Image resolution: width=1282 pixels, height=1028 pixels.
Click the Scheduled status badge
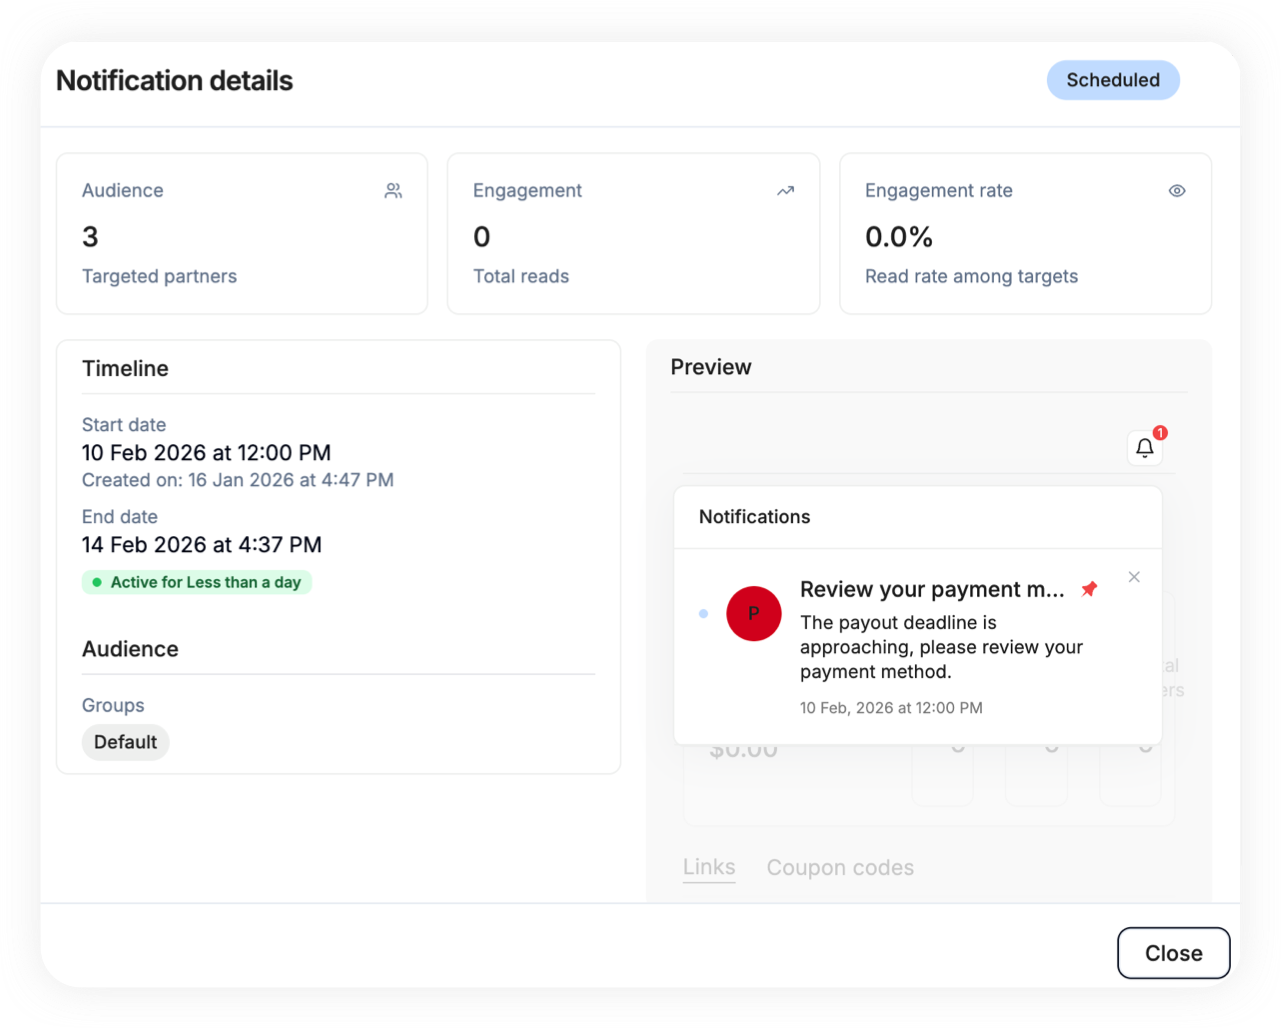(1112, 81)
